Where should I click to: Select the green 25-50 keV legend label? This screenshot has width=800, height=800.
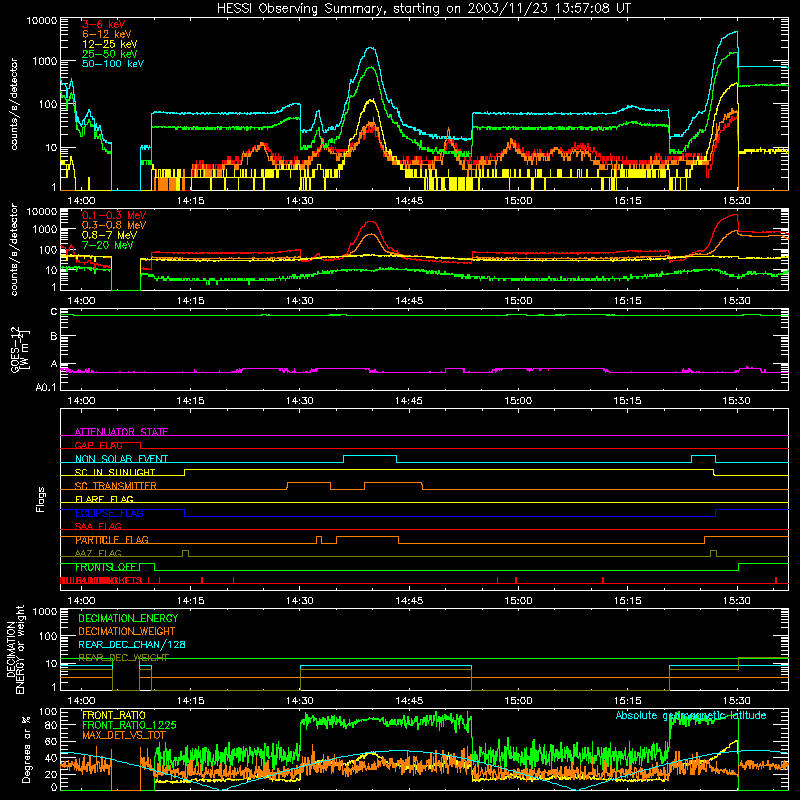click(x=109, y=54)
